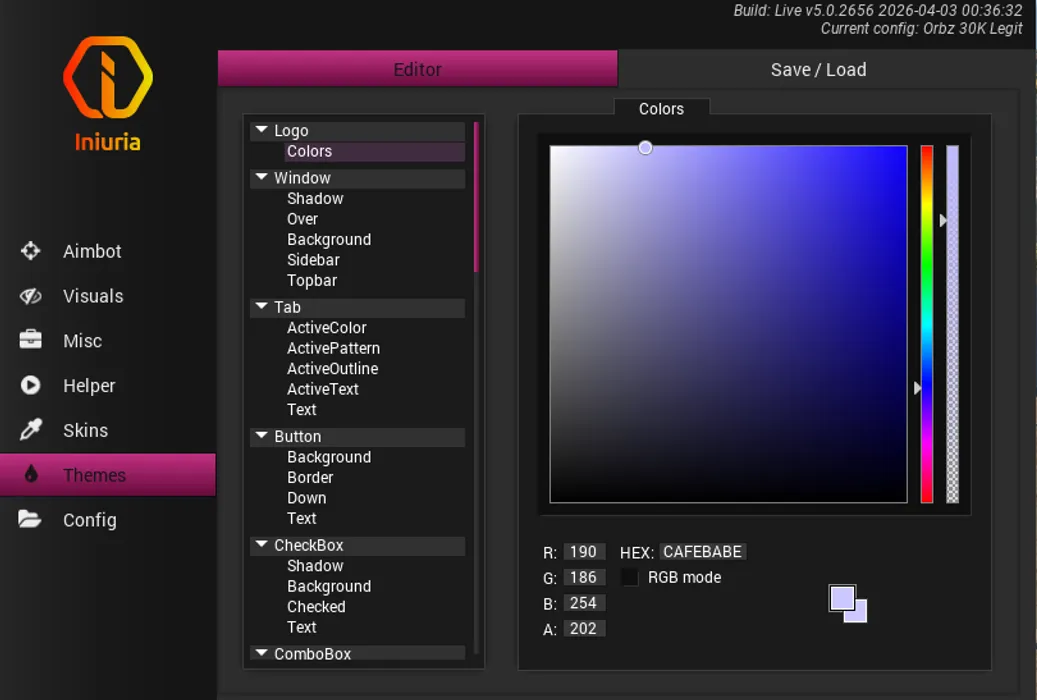Click the Helper play-circle icon

pos(30,385)
